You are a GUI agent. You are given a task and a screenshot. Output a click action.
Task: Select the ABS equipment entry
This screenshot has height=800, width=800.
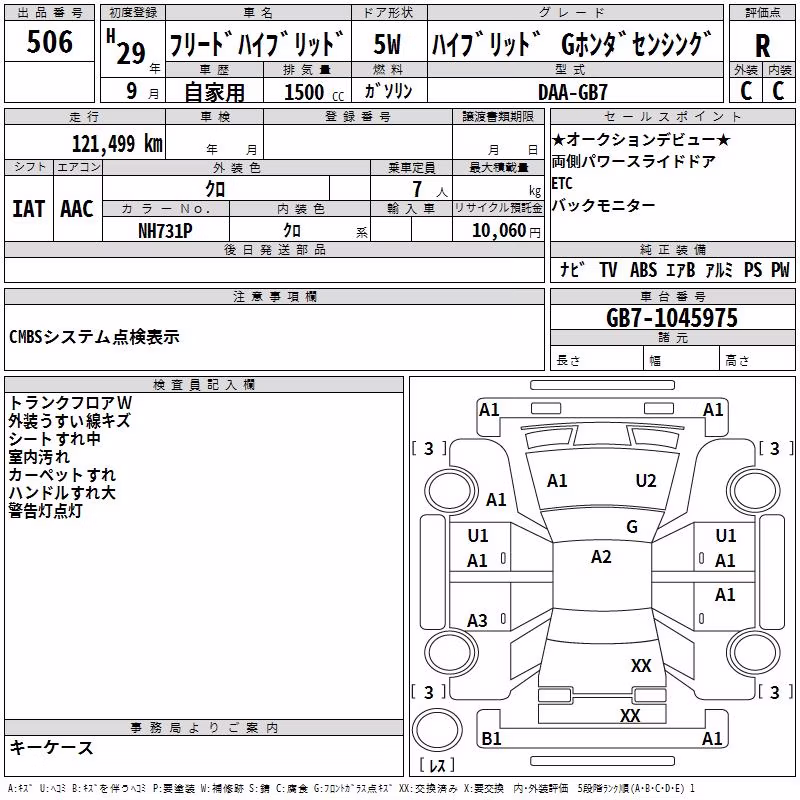643,269
